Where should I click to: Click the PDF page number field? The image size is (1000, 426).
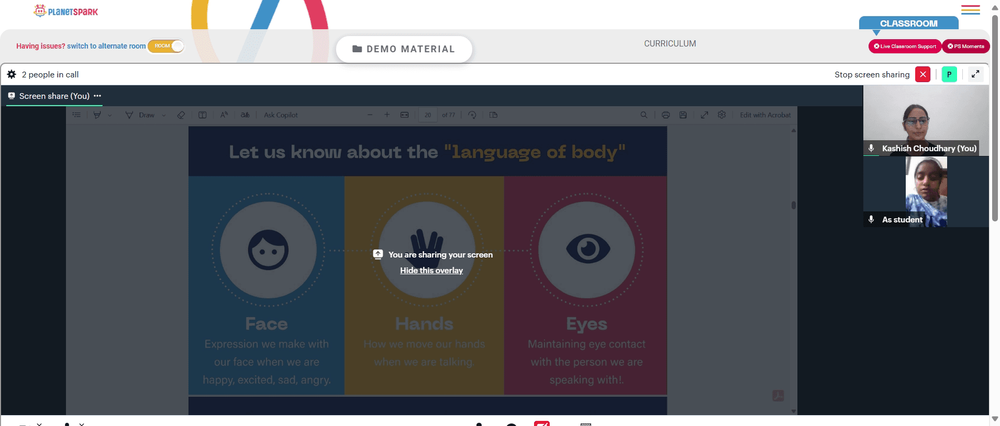pyautogui.click(x=427, y=115)
